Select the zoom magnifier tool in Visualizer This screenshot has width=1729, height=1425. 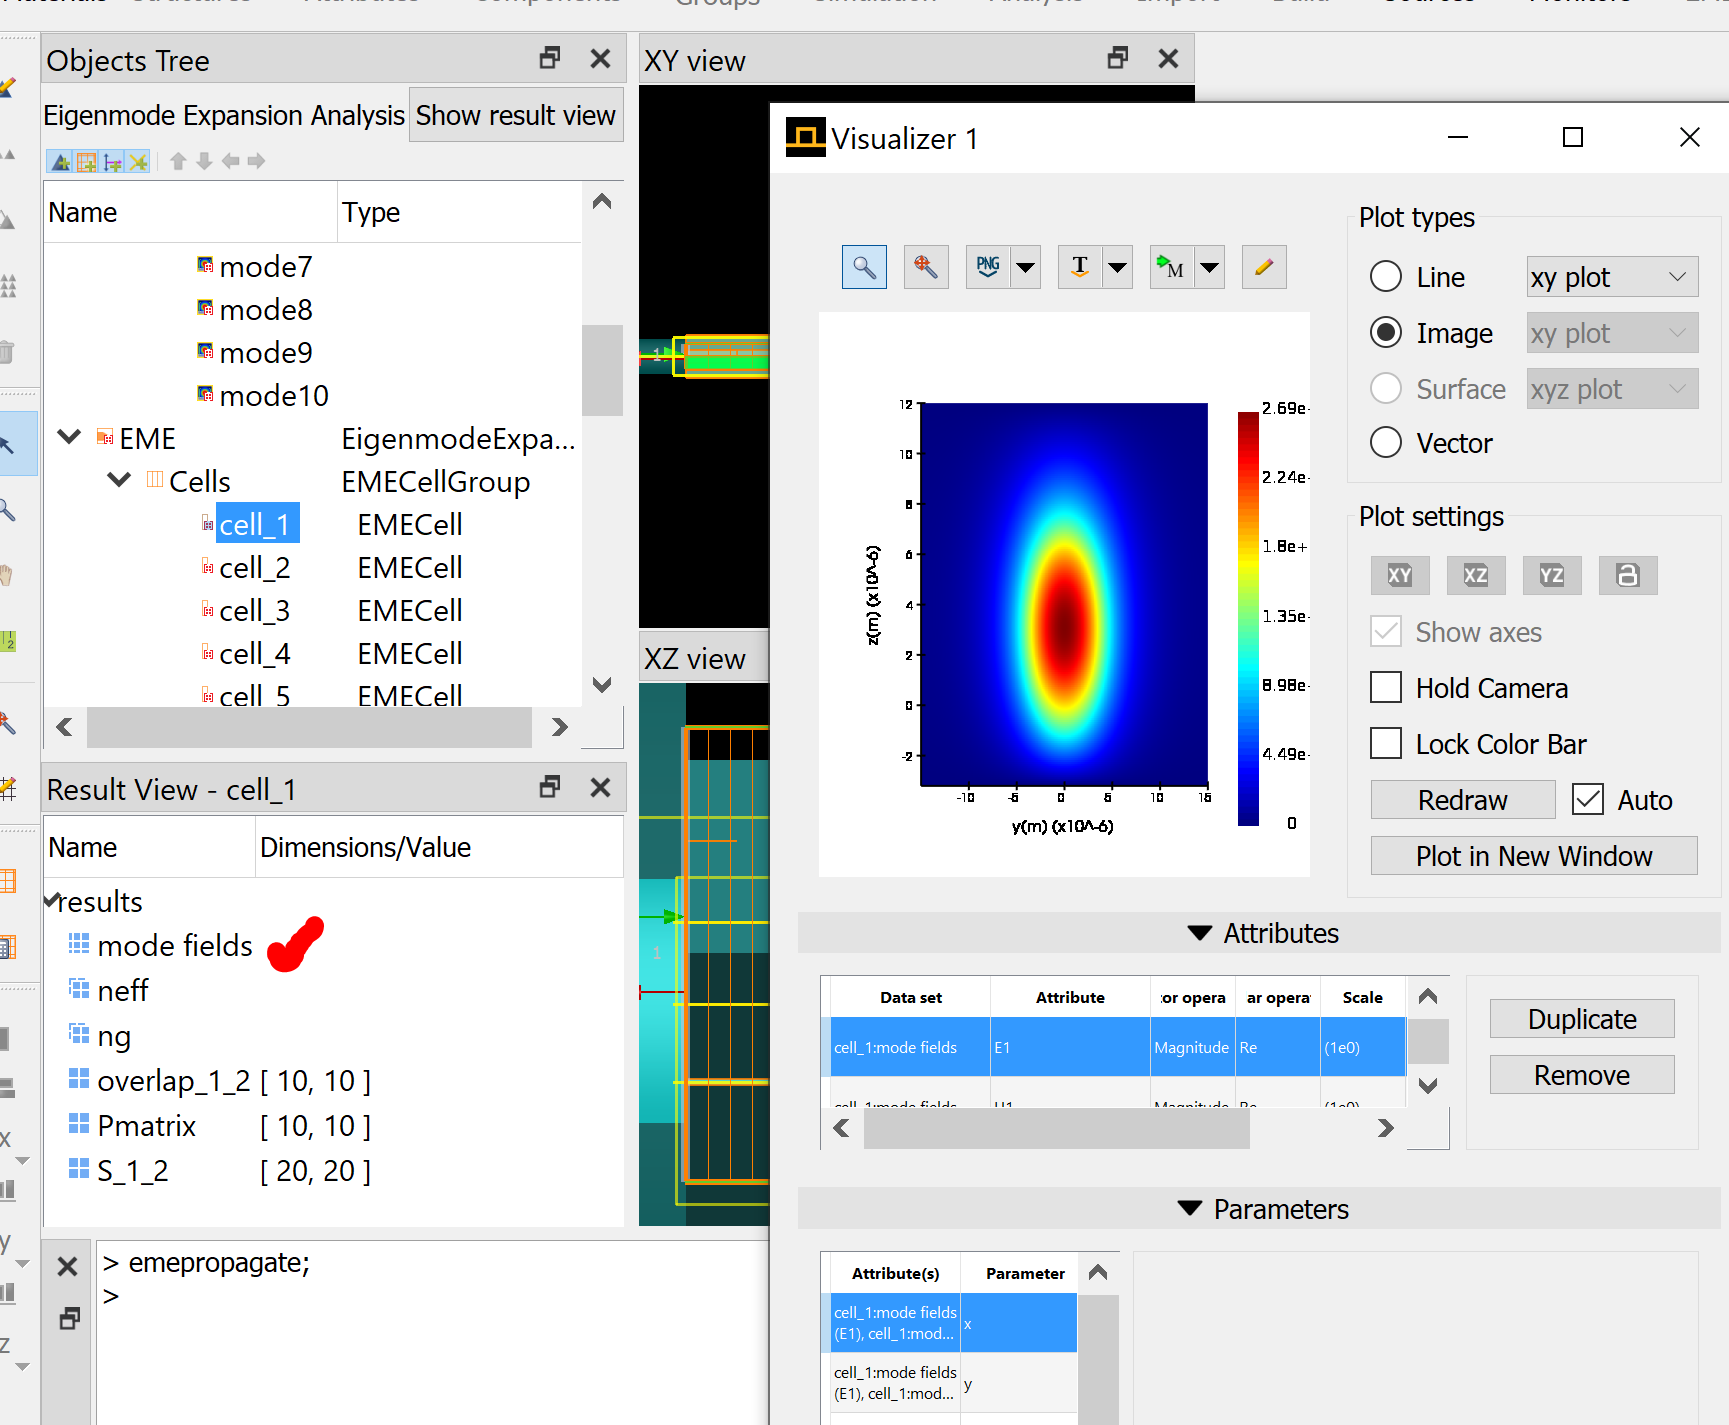pyautogui.click(x=864, y=267)
